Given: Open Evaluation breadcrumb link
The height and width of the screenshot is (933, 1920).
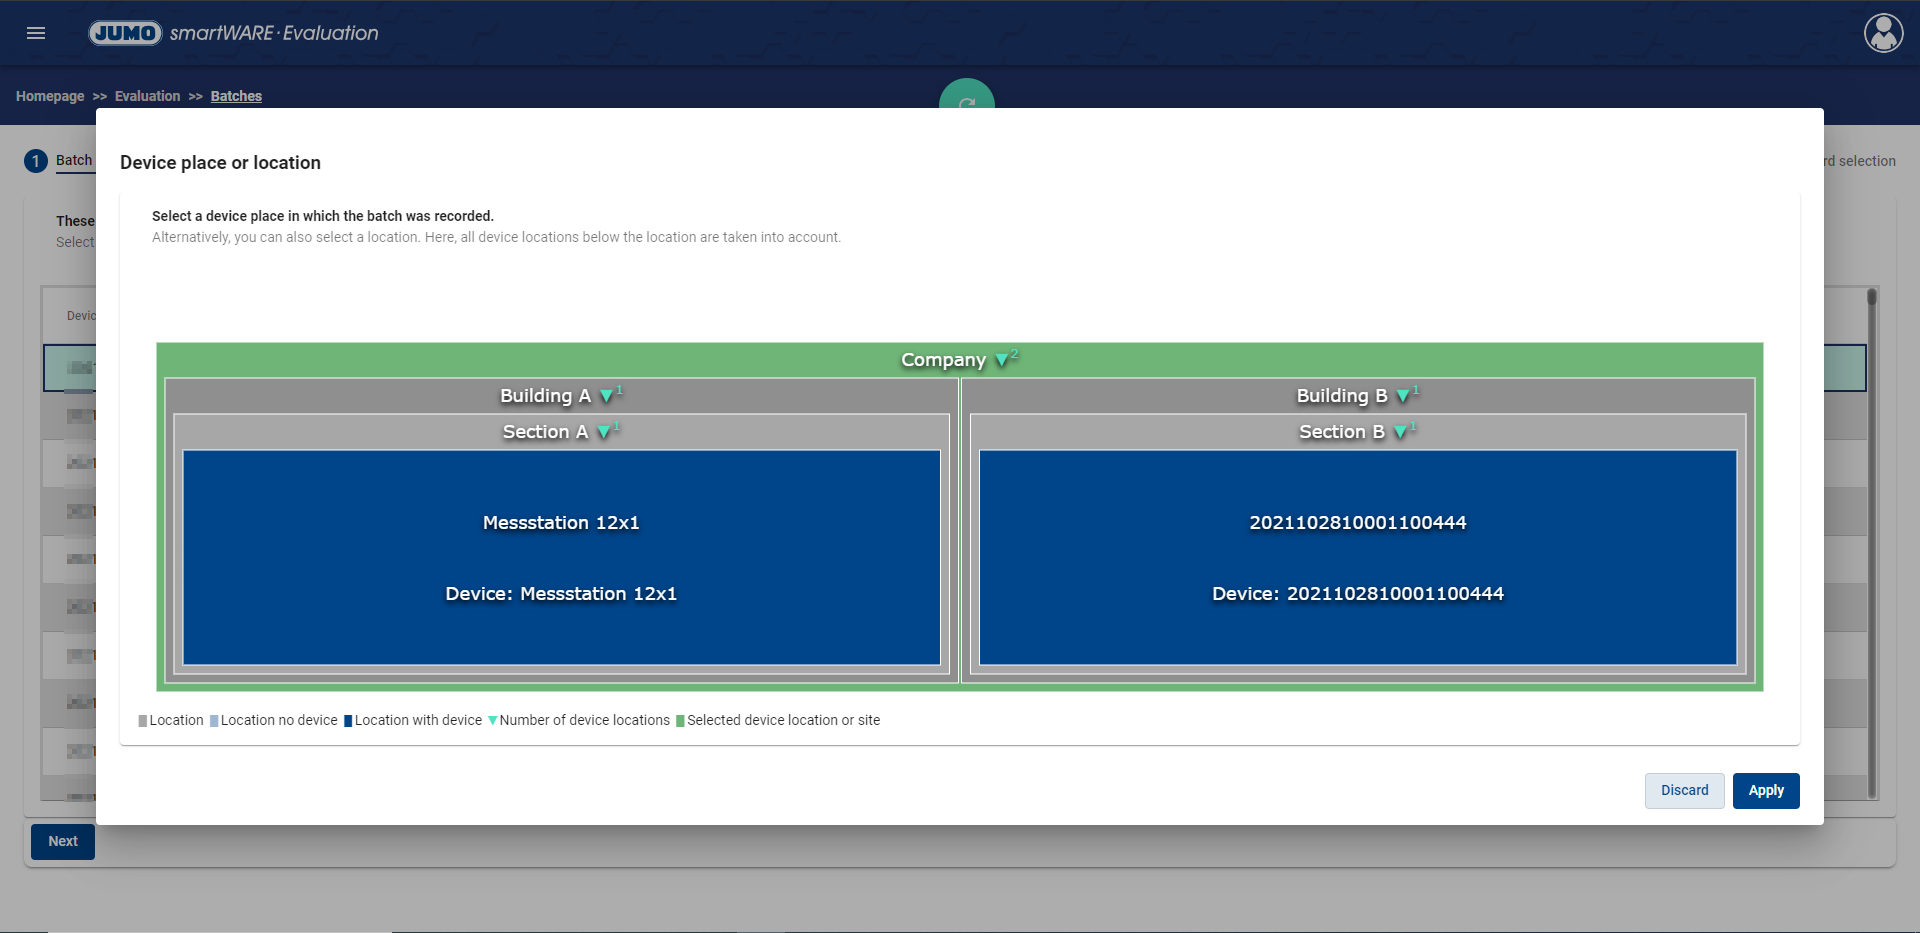Looking at the screenshot, I should point(147,96).
